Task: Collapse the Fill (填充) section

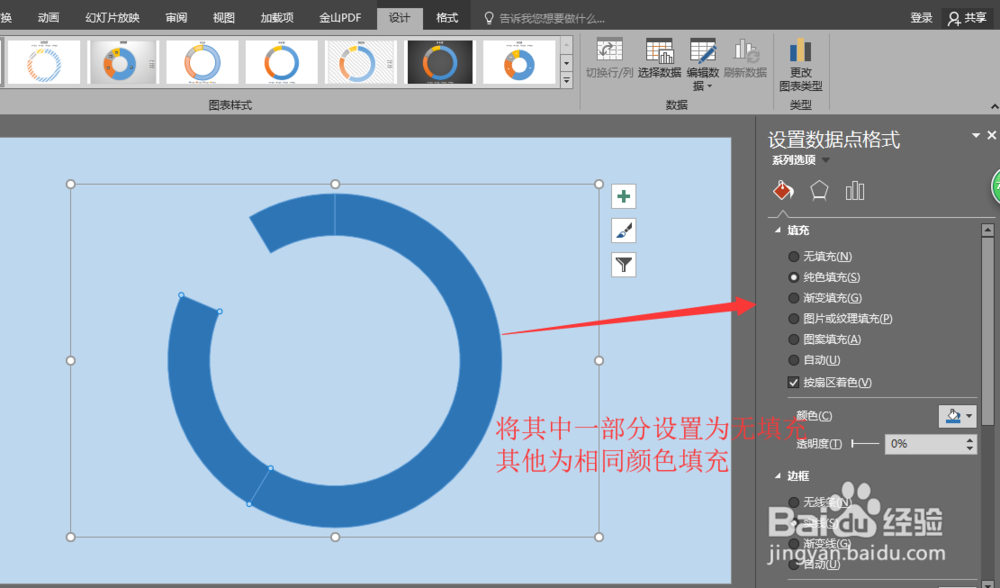Action: tap(777, 230)
